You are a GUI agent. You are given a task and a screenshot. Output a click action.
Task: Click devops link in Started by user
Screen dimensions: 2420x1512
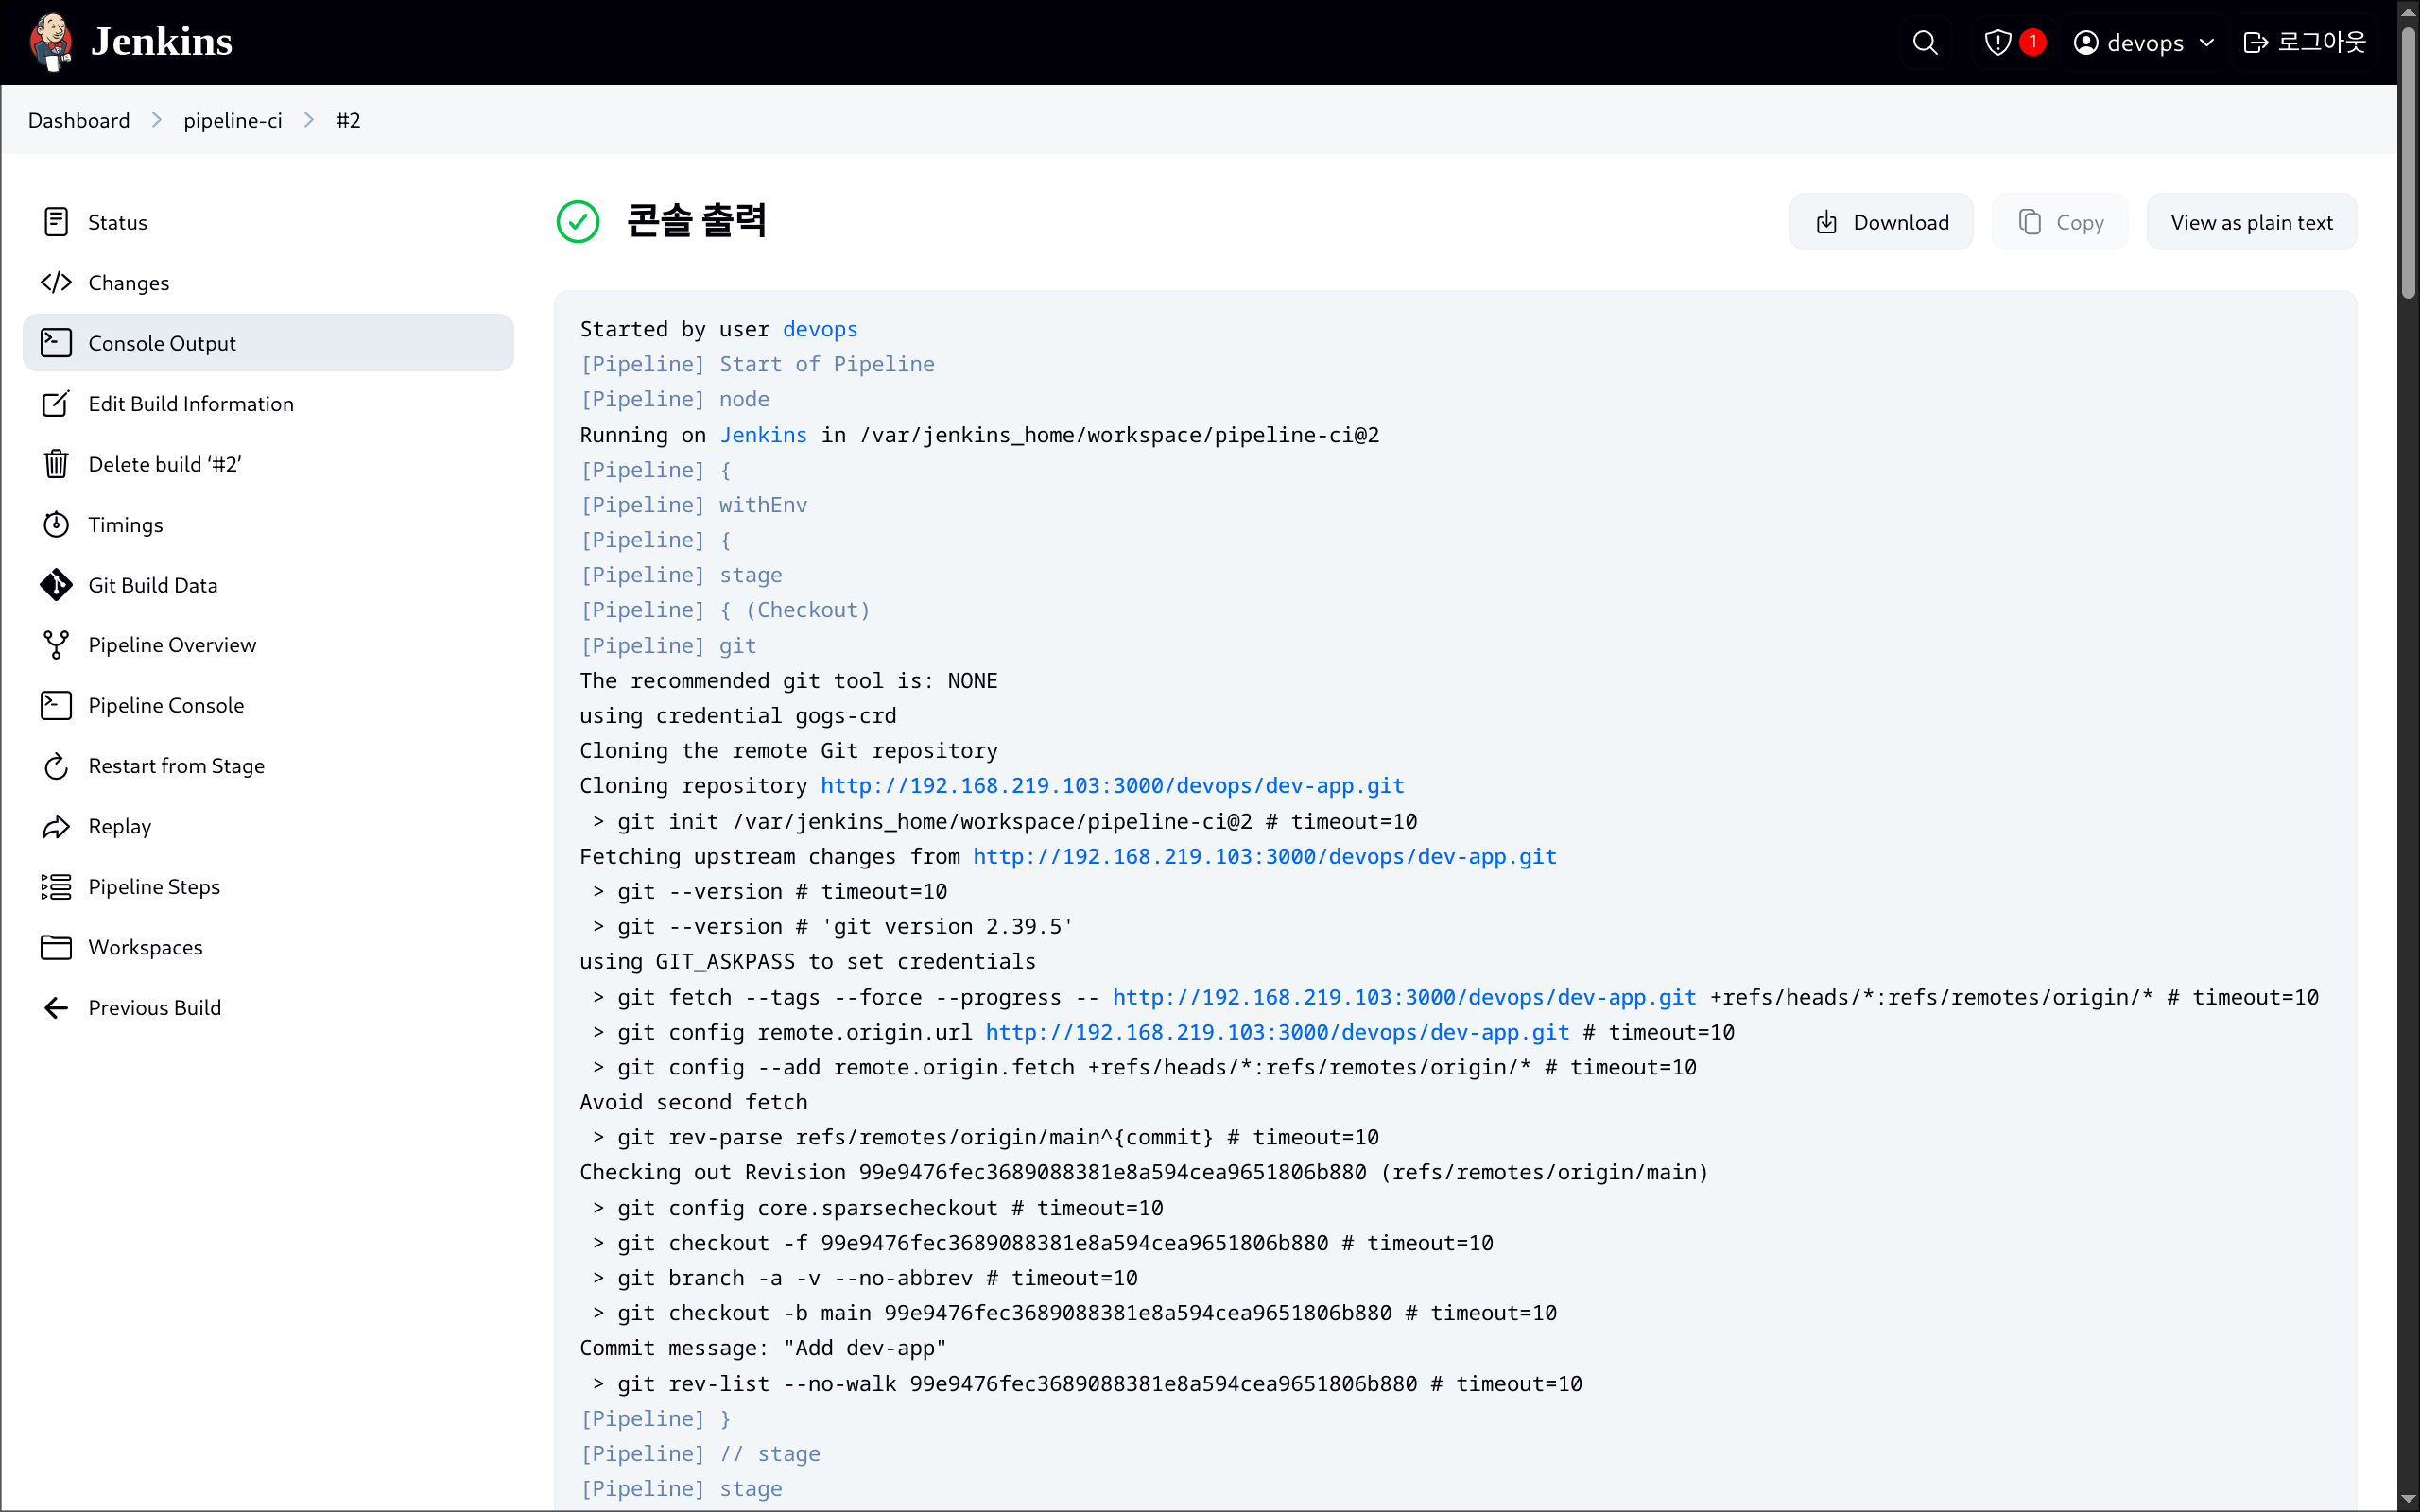click(820, 329)
